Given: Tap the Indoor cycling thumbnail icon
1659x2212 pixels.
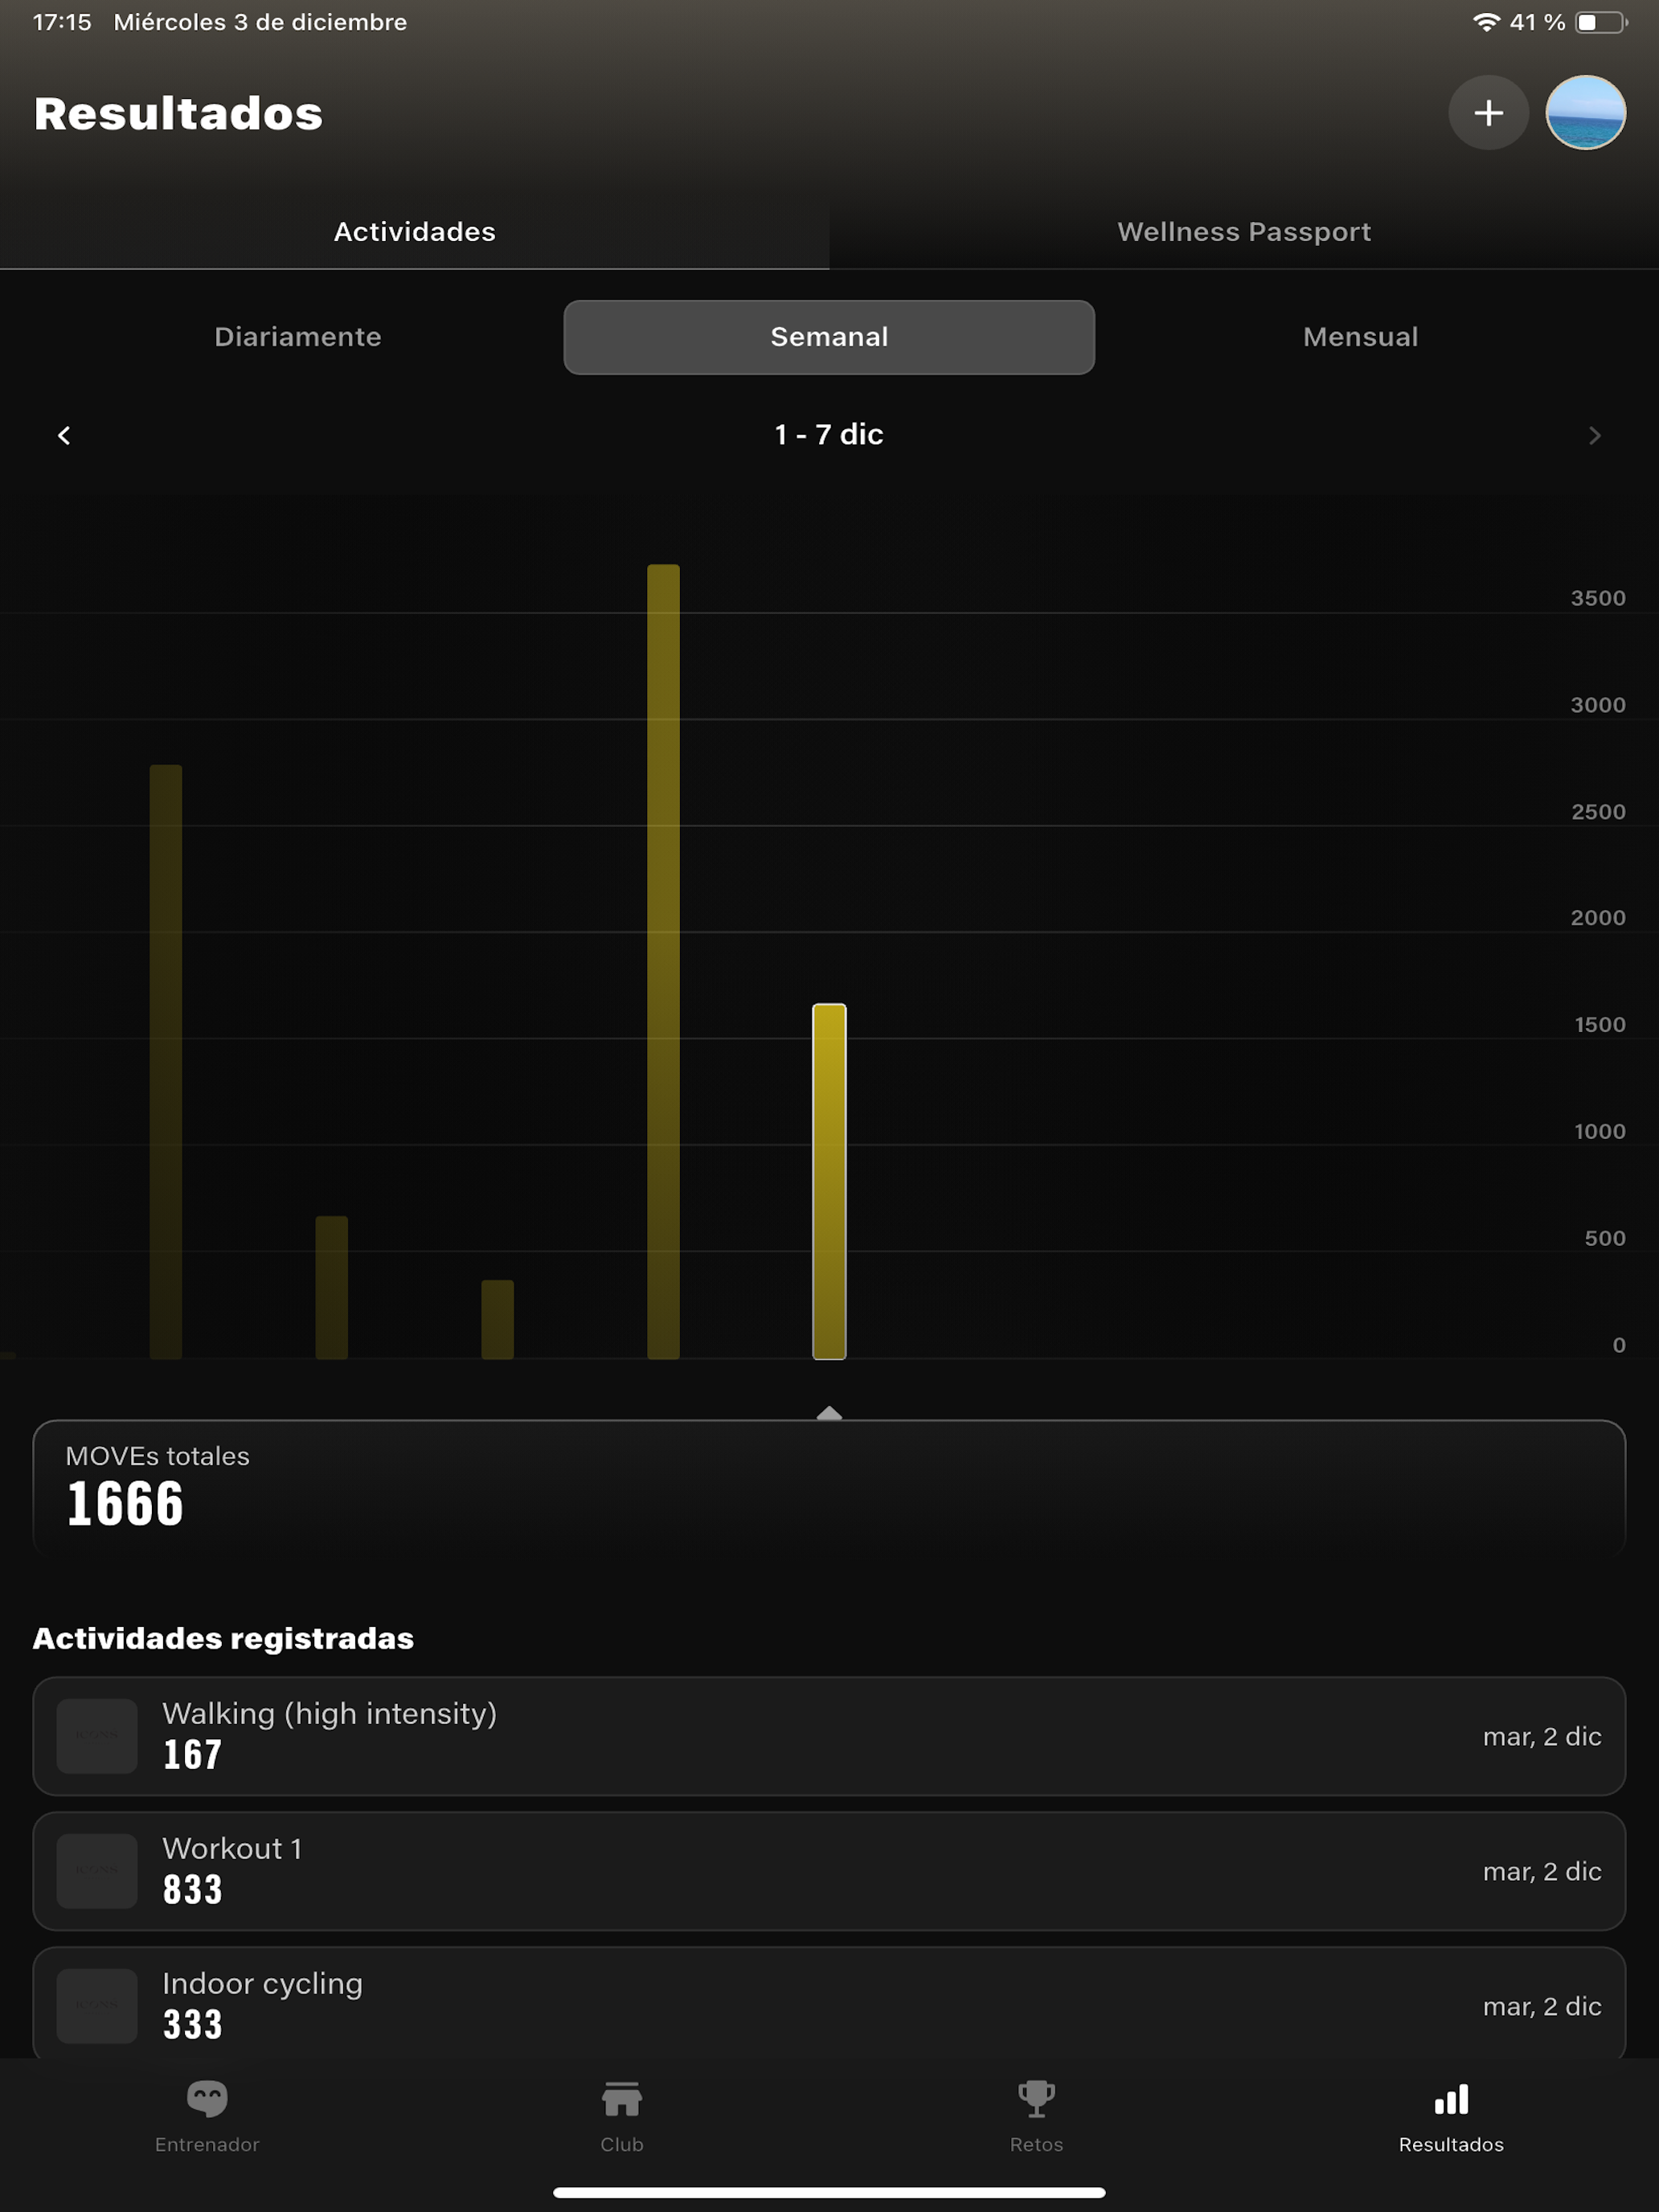Looking at the screenshot, I should 97,2006.
